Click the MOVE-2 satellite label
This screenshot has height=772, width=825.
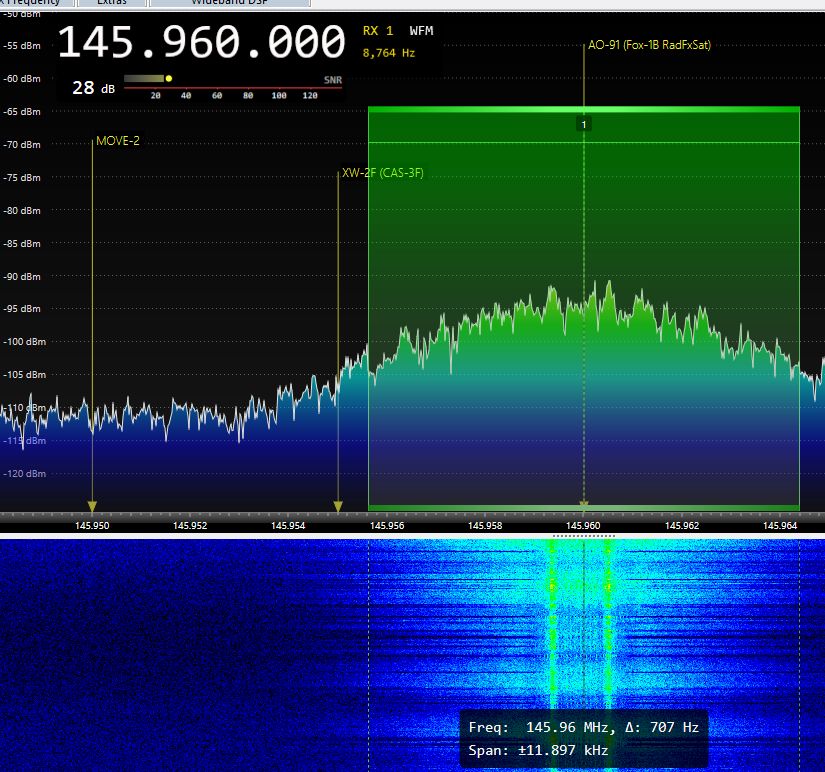click(118, 141)
